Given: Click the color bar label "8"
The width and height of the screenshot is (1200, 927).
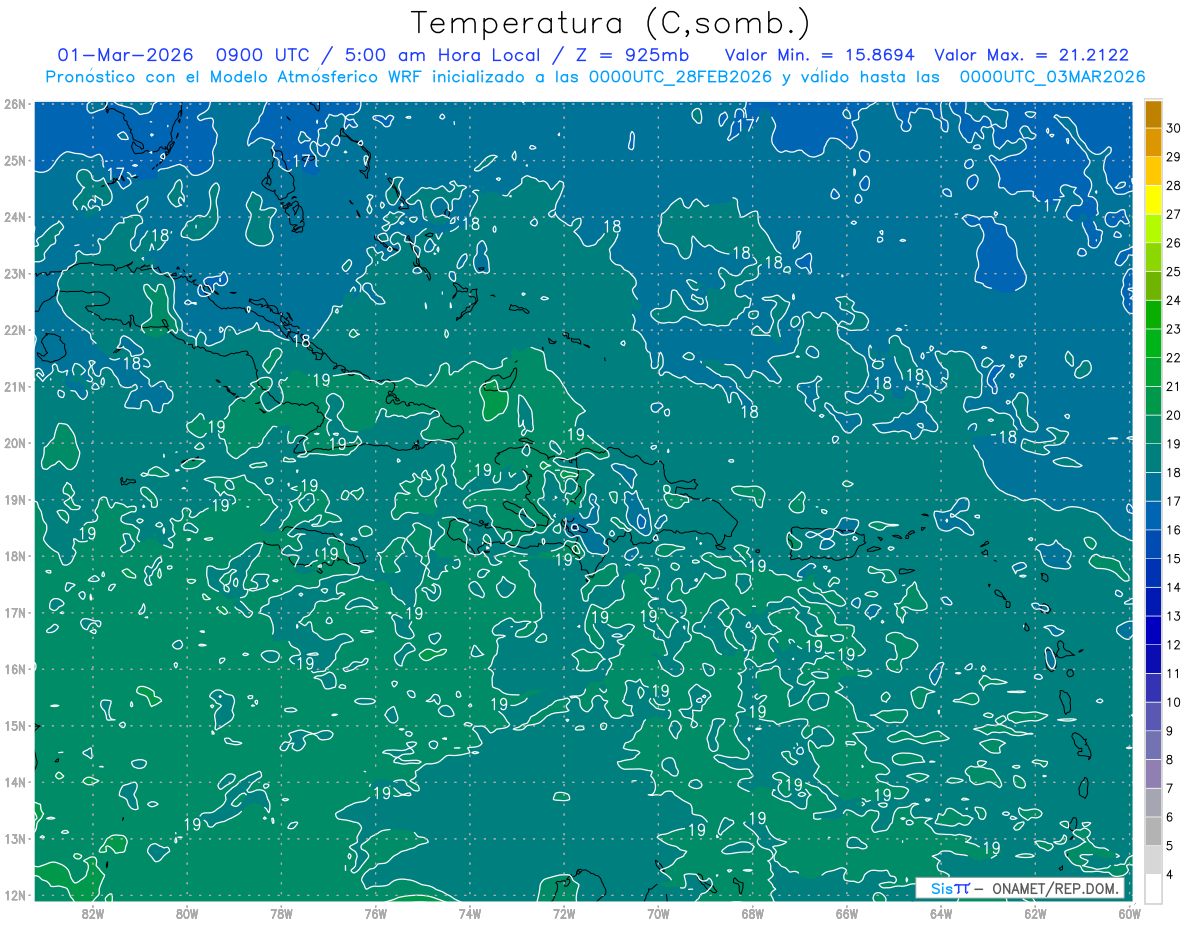Looking at the screenshot, I should click(x=1171, y=759).
